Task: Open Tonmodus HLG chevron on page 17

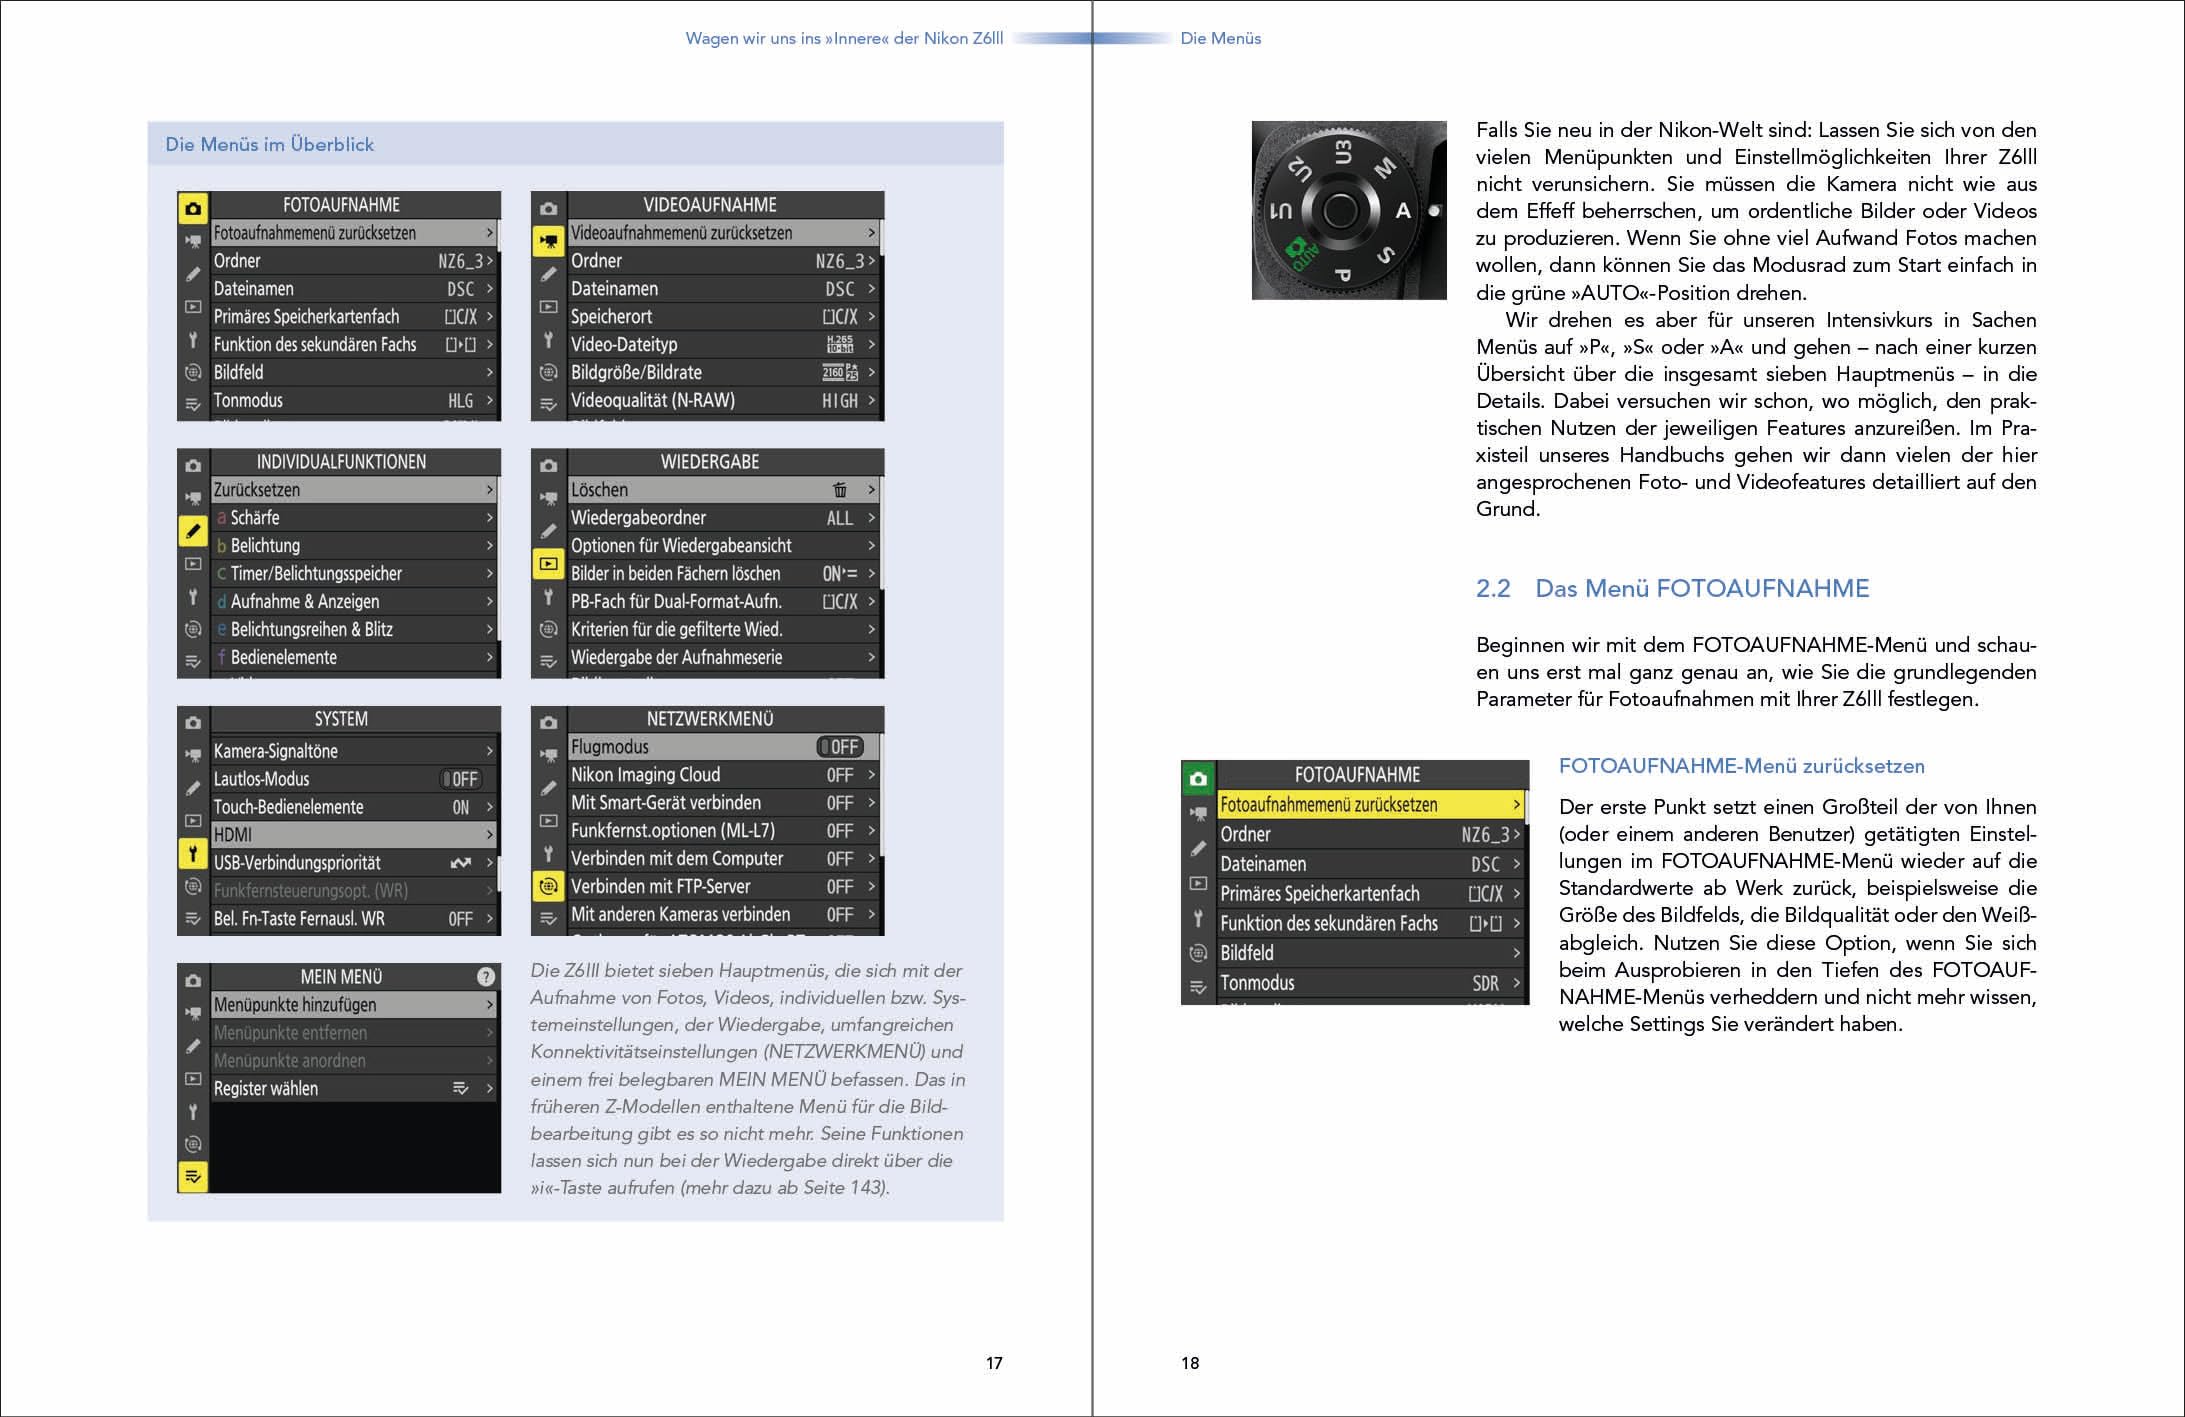Action: (x=490, y=401)
